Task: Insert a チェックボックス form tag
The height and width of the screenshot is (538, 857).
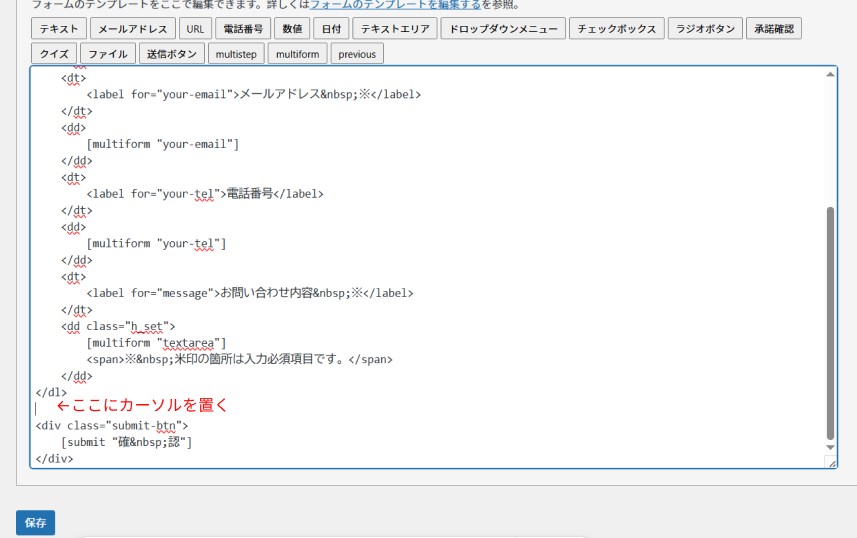Action: tap(616, 29)
